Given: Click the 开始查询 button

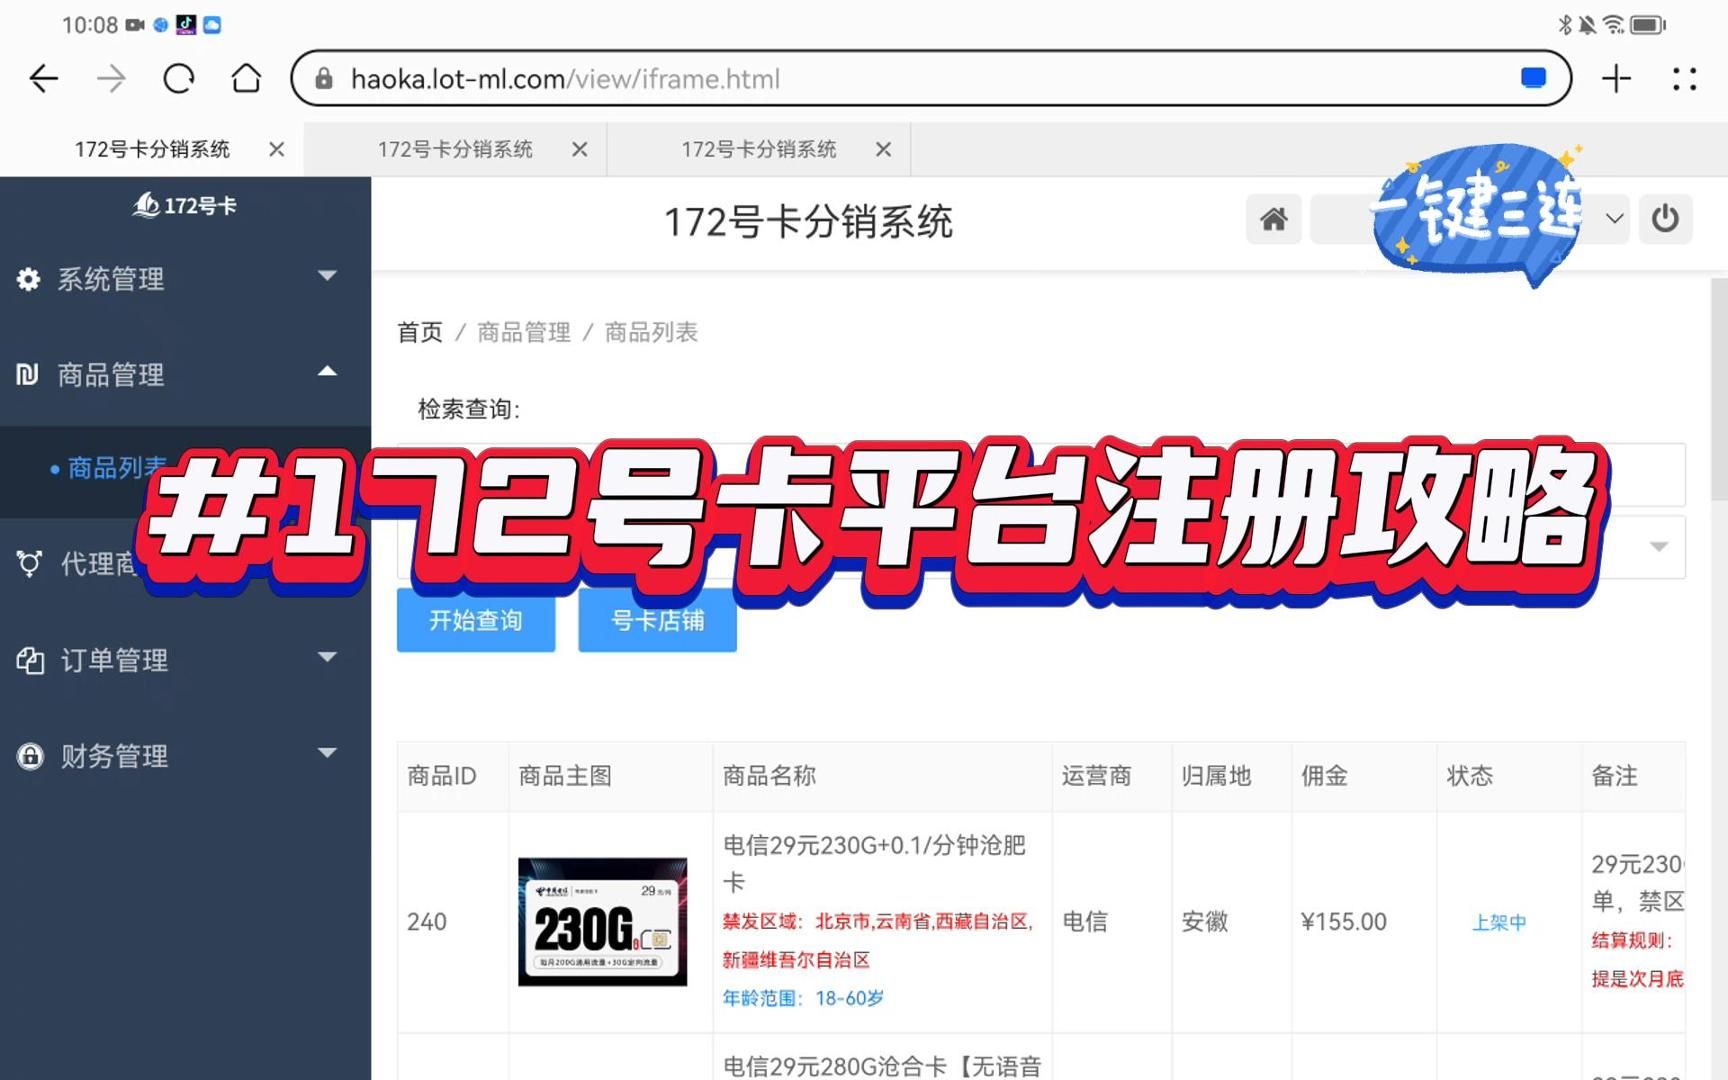Looking at the screenshot, I should tap(476, 621).
